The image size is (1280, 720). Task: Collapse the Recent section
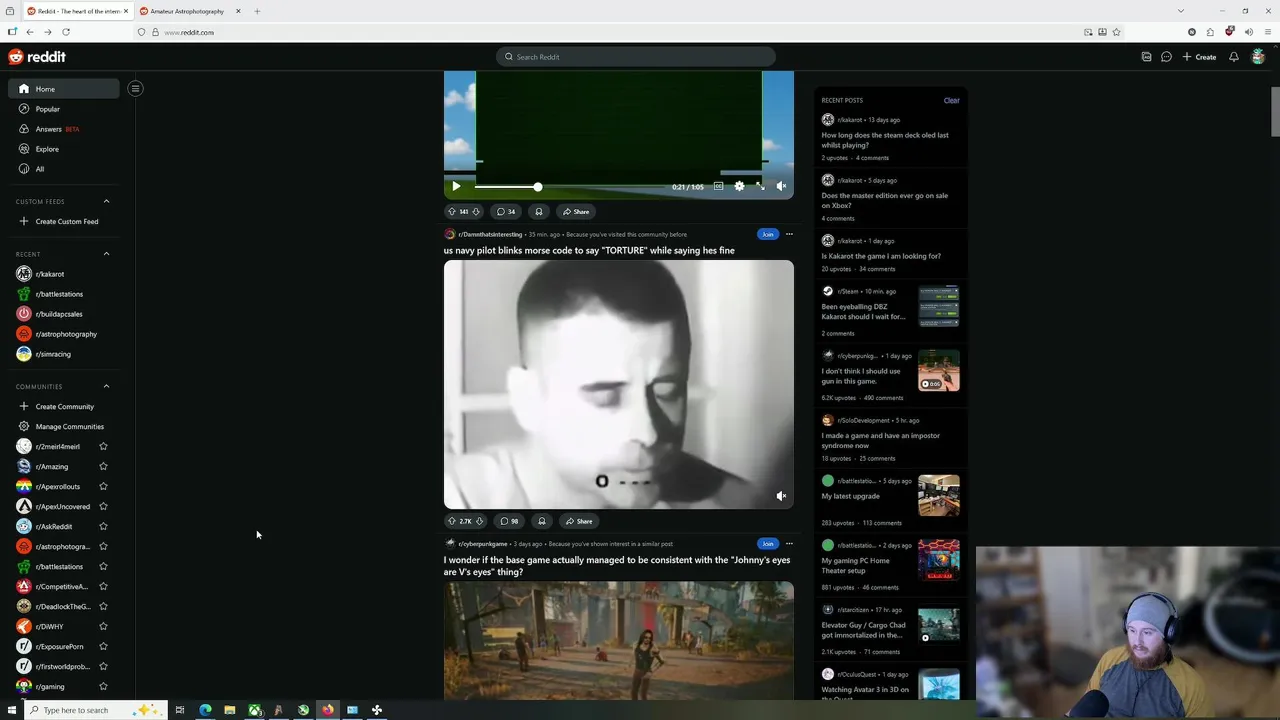click(x=106, y=254)
